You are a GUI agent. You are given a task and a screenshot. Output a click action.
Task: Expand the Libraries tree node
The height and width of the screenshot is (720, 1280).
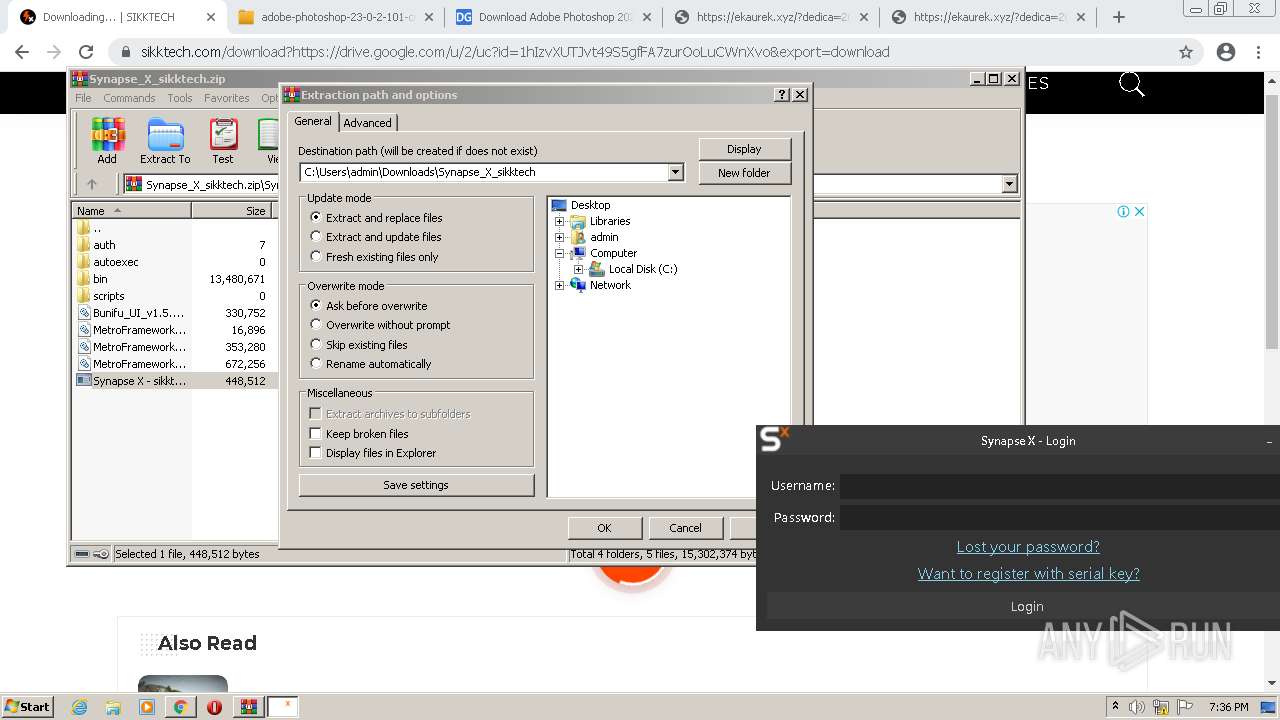[x=560, y=221]
